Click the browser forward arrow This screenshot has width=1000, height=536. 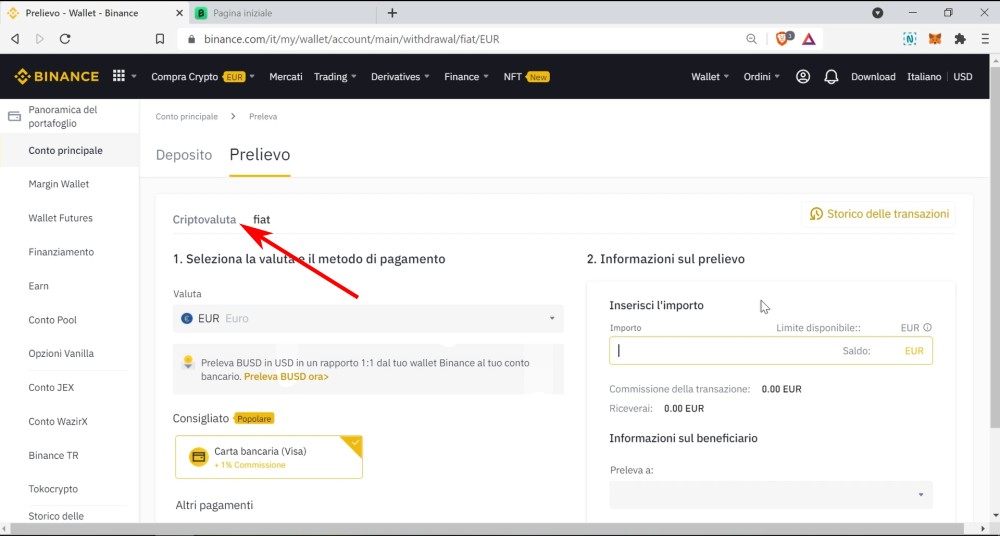tap(40, 39)
